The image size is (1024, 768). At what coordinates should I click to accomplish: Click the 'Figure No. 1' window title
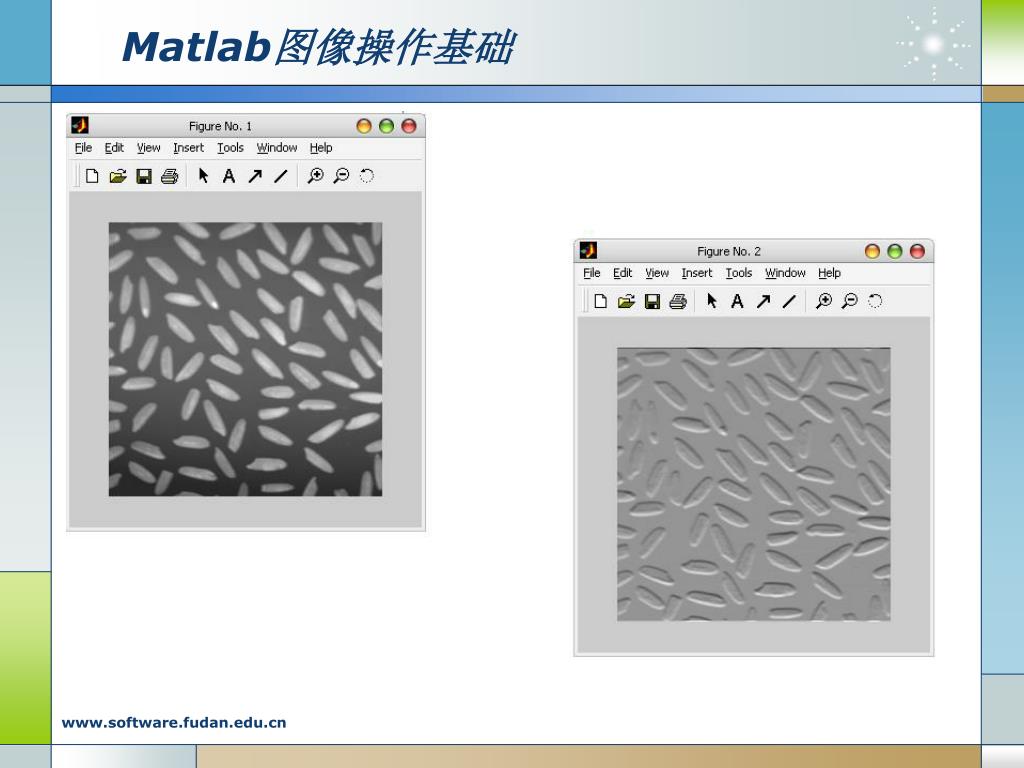click(220, 126)
